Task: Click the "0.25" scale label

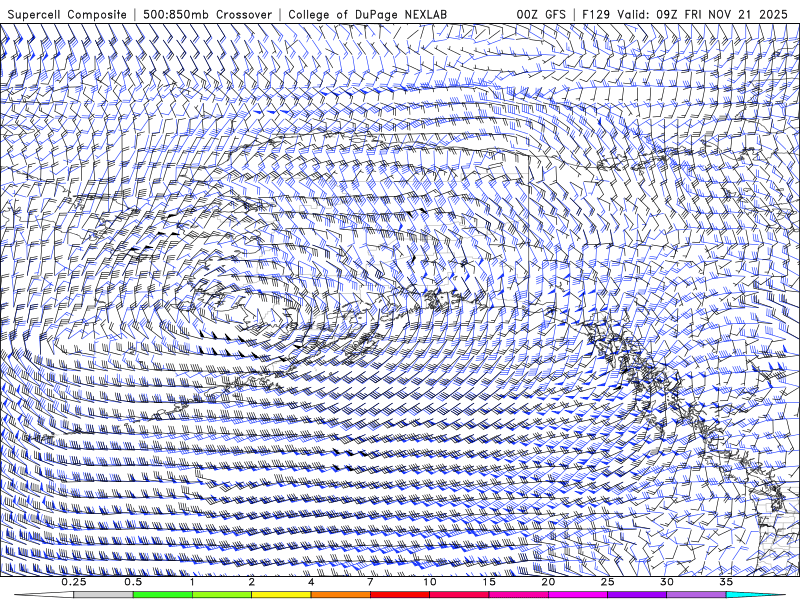Action: coord(74,582)
